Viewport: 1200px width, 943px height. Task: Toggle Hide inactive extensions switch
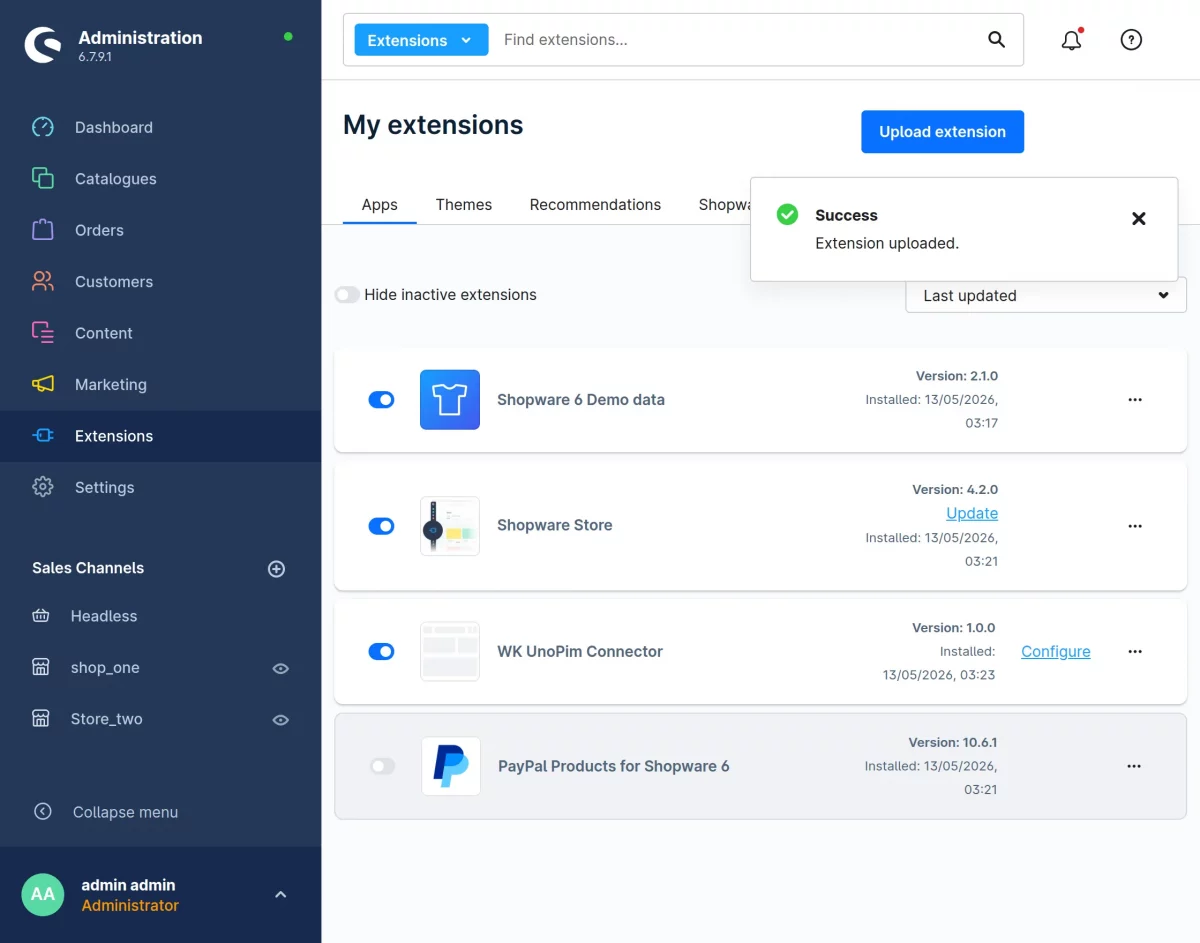(347, 295)
